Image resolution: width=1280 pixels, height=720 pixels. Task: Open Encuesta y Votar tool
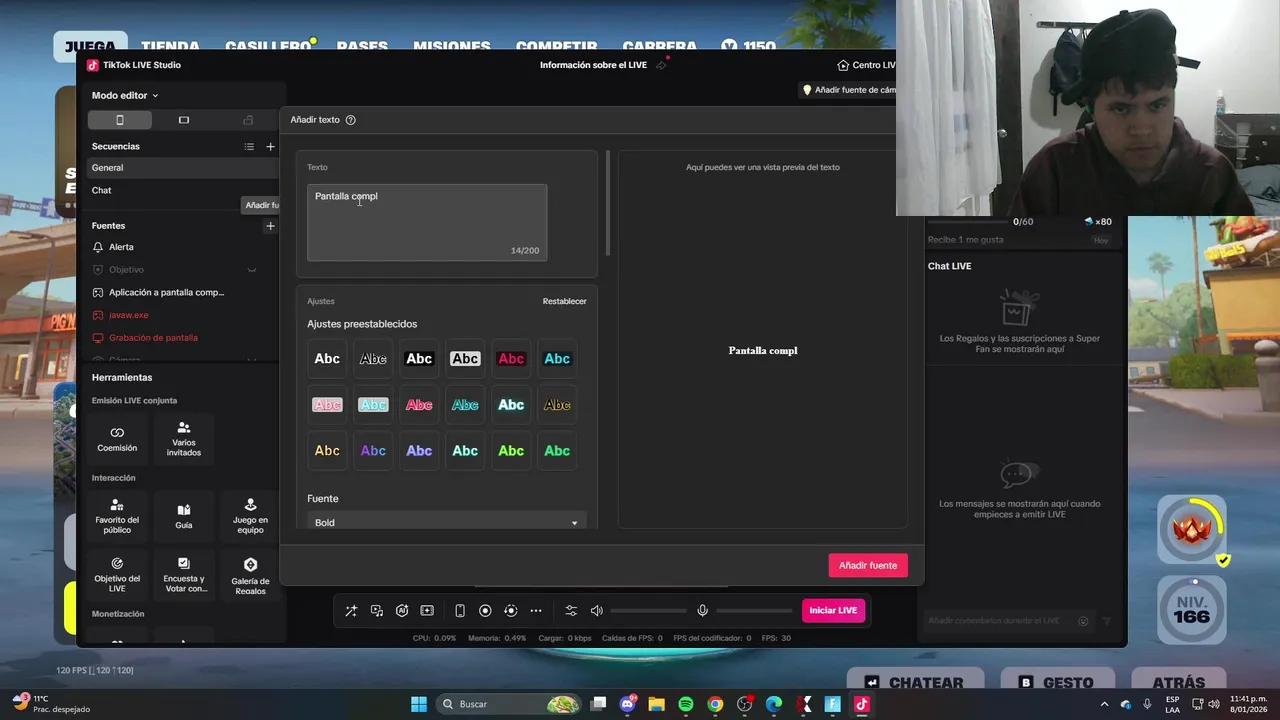point(184,574)
